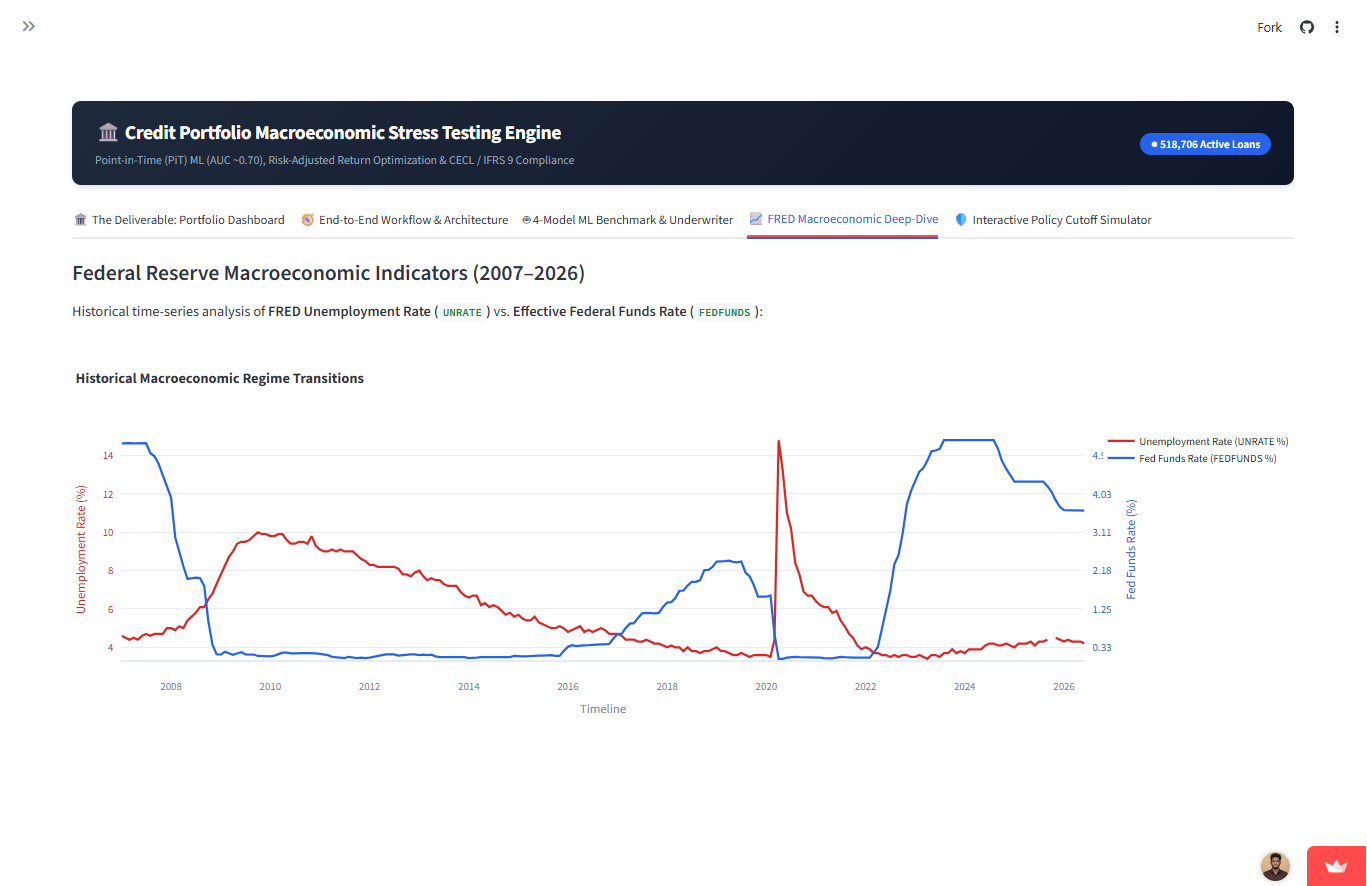Open the app creator's profile avatar
The height and width of the screenshot is (886, 1367).
tap(1275, 866)
